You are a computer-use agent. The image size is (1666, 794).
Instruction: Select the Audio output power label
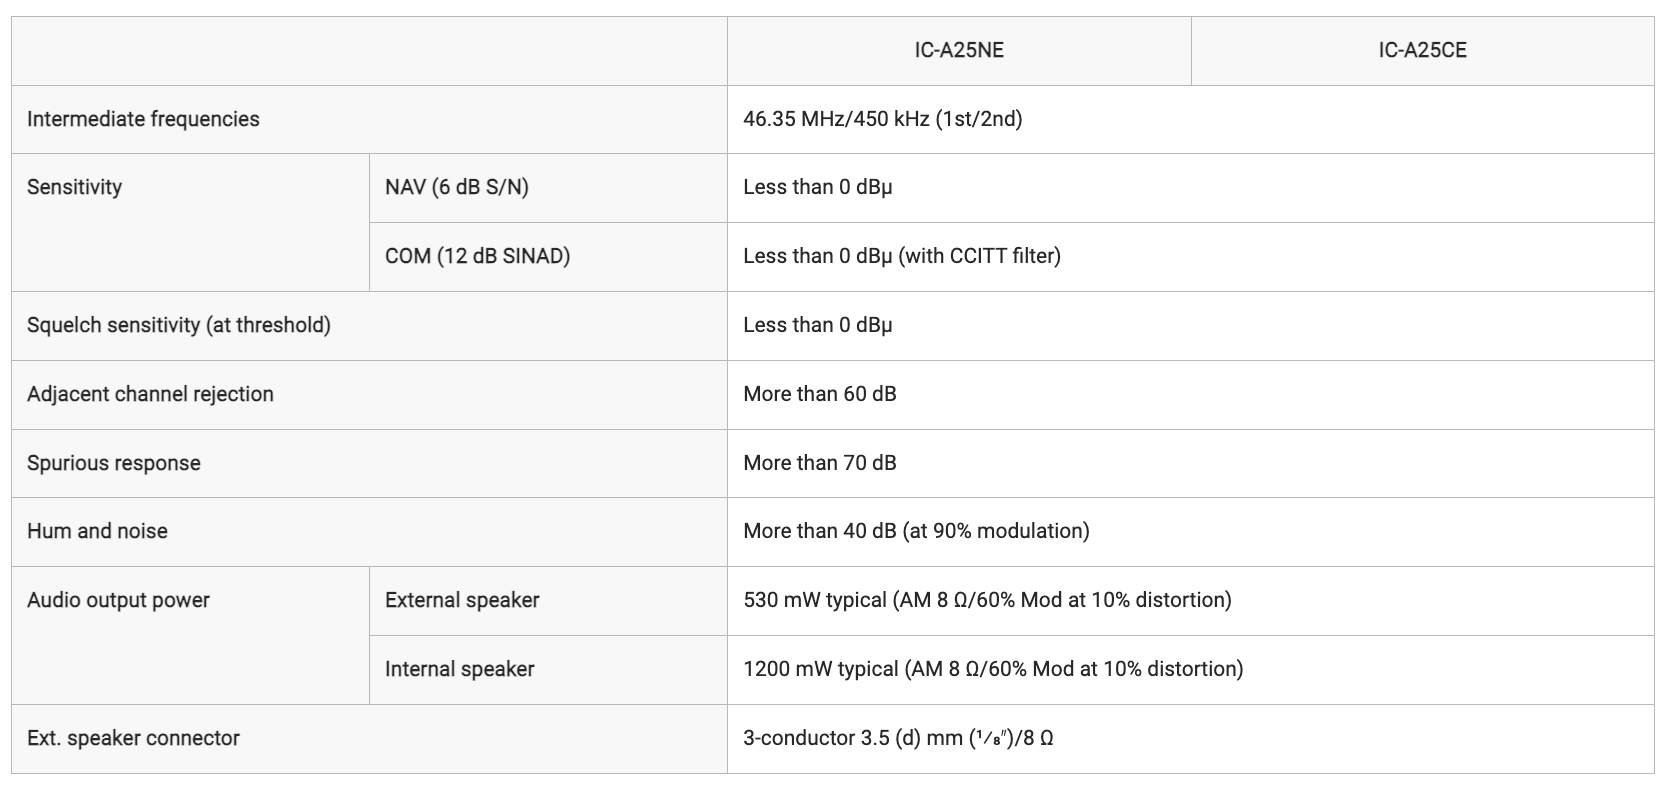[118, 600]
